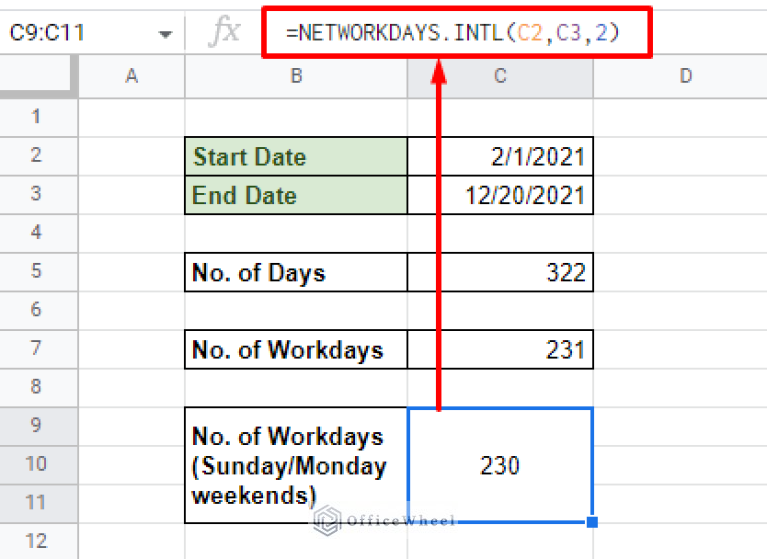Select row 12 header
This screenshot has width=767, height=559.
[38, 542]
